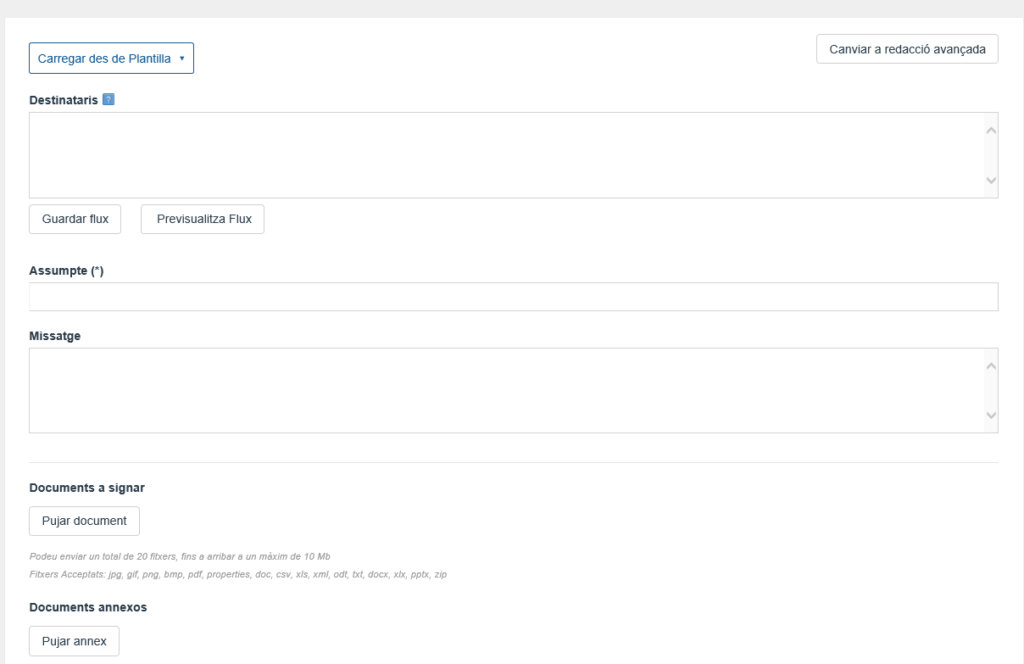Click the Destinataris scrollbar track

pos(991,155)
